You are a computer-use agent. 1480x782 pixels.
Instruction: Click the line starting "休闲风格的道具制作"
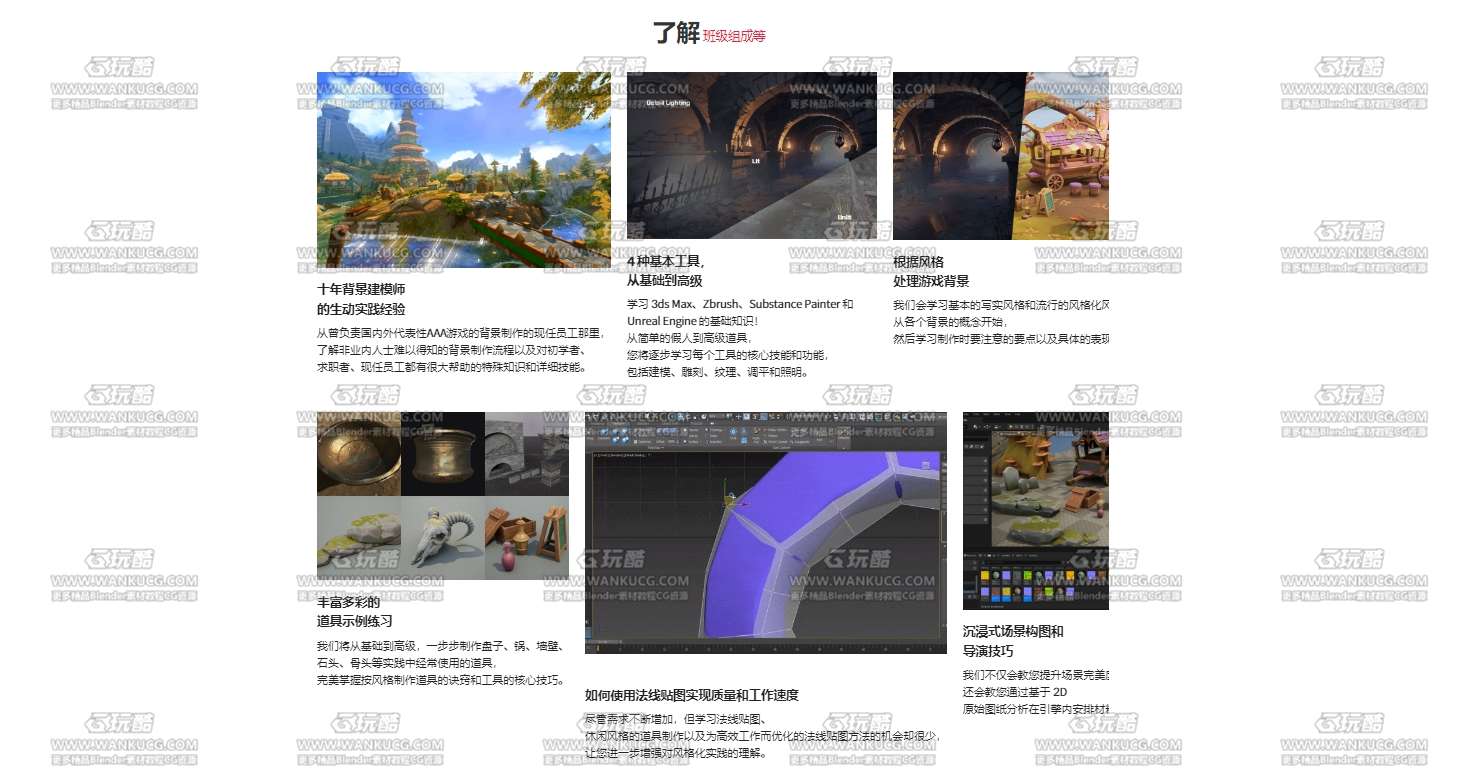762,736
